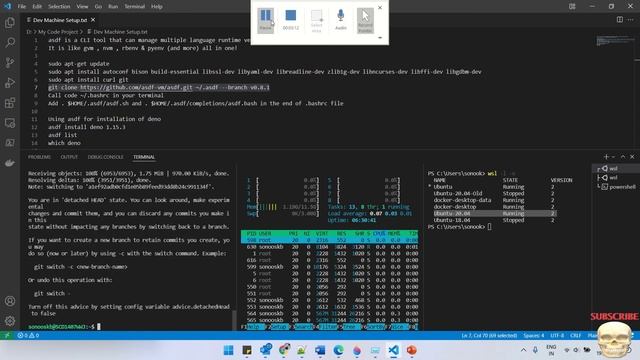Viewport: 640px width, 360px height.
Task: Open the Search view in activity bar
Action: pyautogui.click(x=10, y=42)
